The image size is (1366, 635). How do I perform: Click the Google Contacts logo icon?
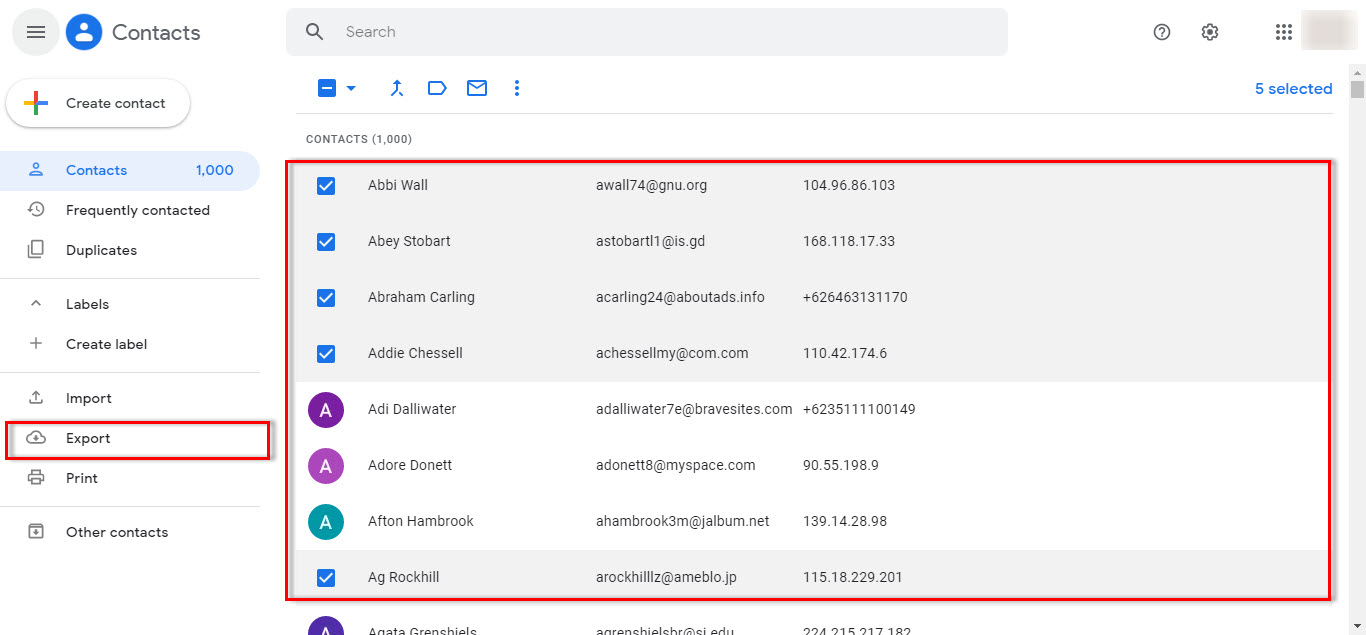pos(84,32)
